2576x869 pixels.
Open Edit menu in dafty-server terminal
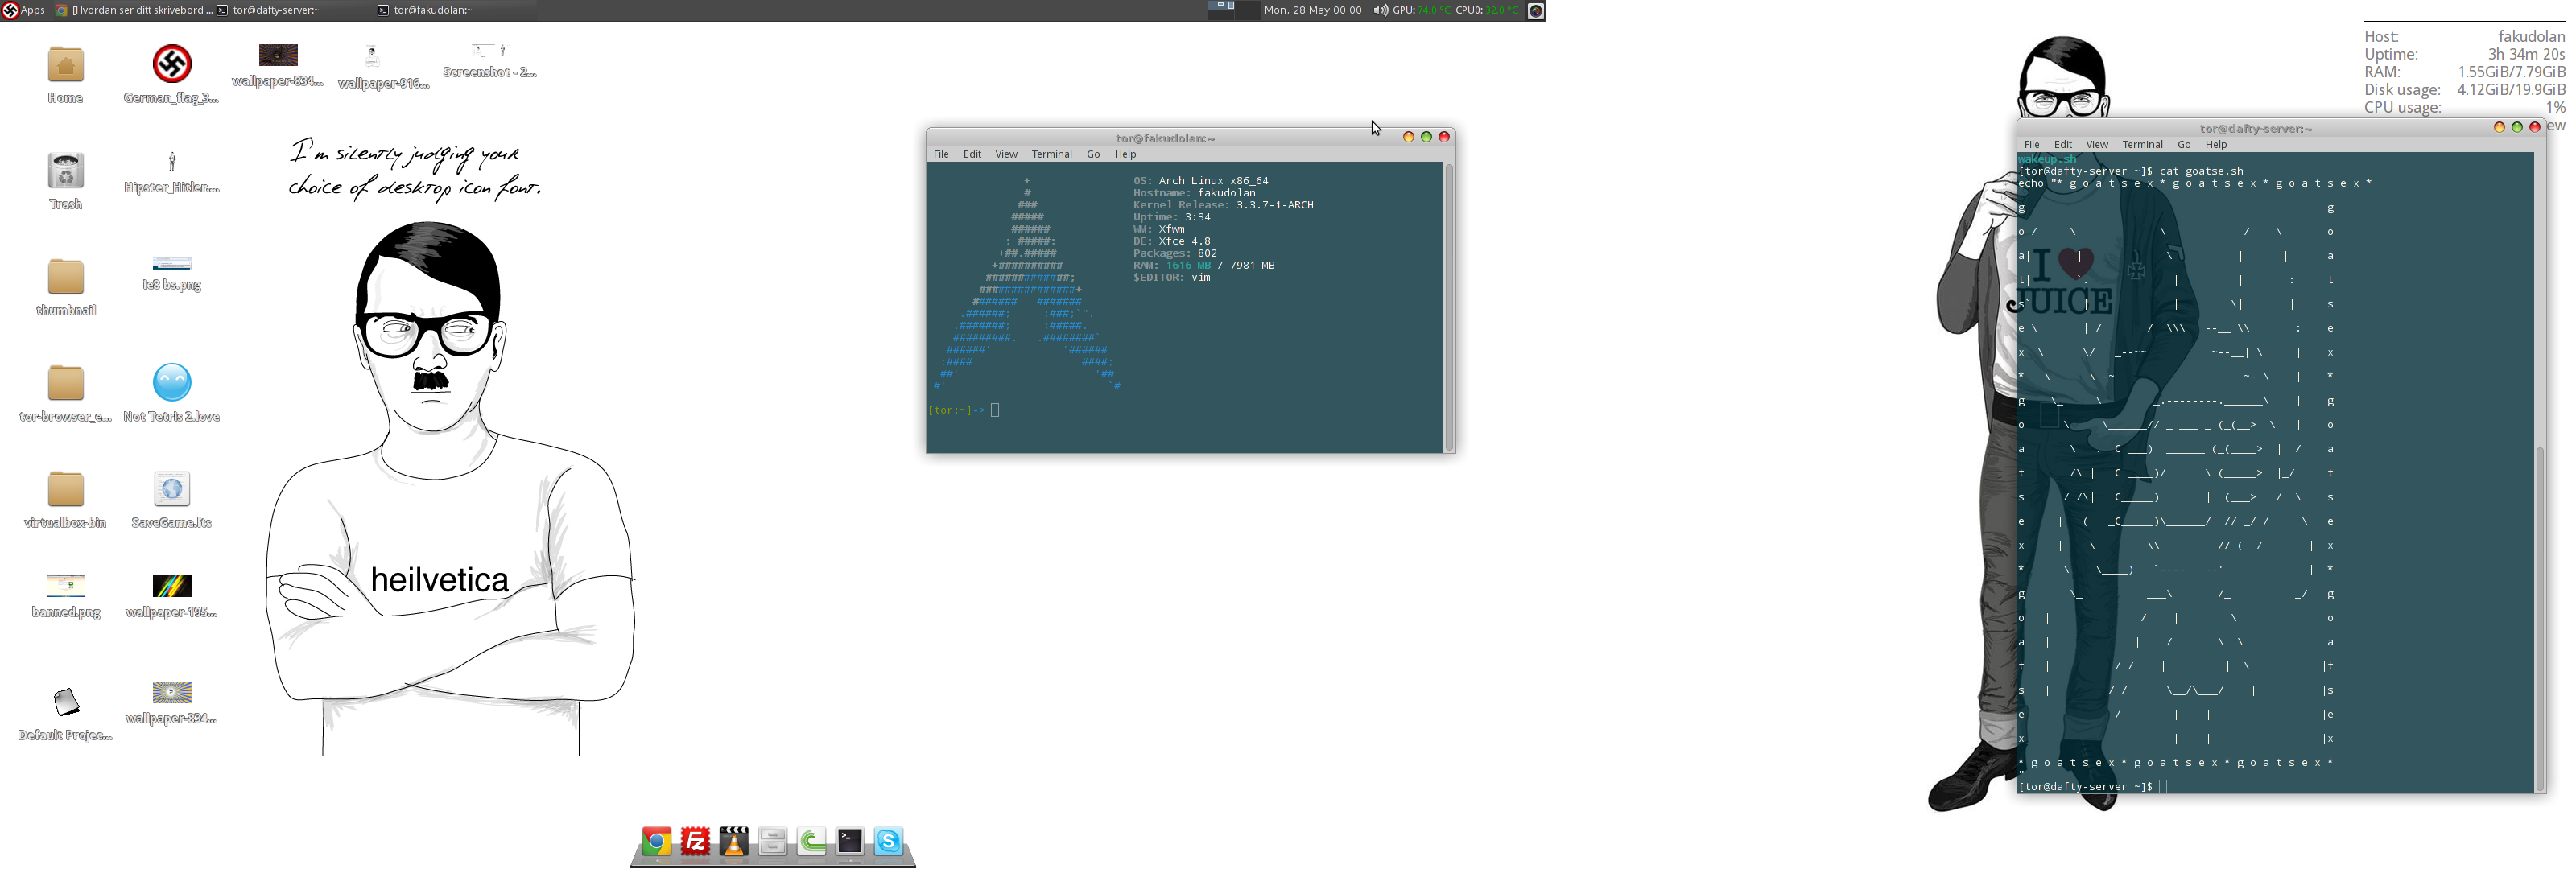coord(2063,144)
